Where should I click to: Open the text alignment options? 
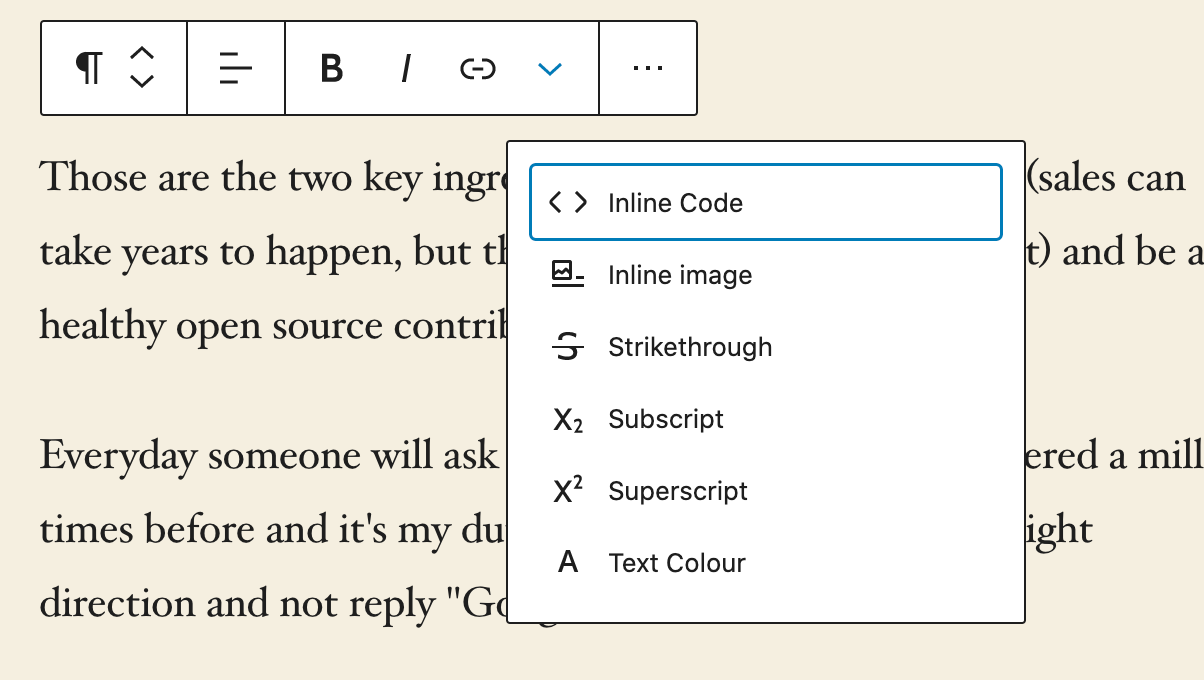236,68
